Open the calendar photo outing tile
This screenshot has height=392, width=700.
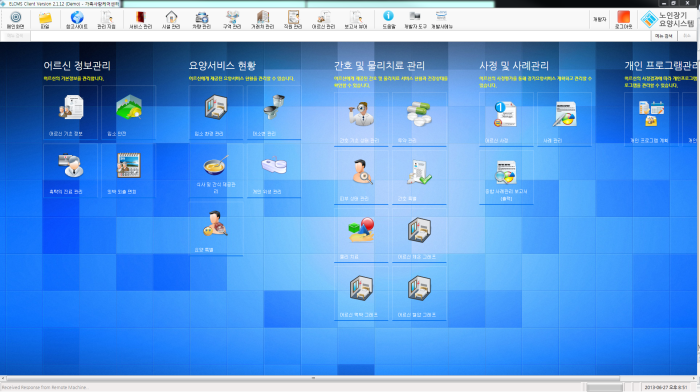point(129,171)
